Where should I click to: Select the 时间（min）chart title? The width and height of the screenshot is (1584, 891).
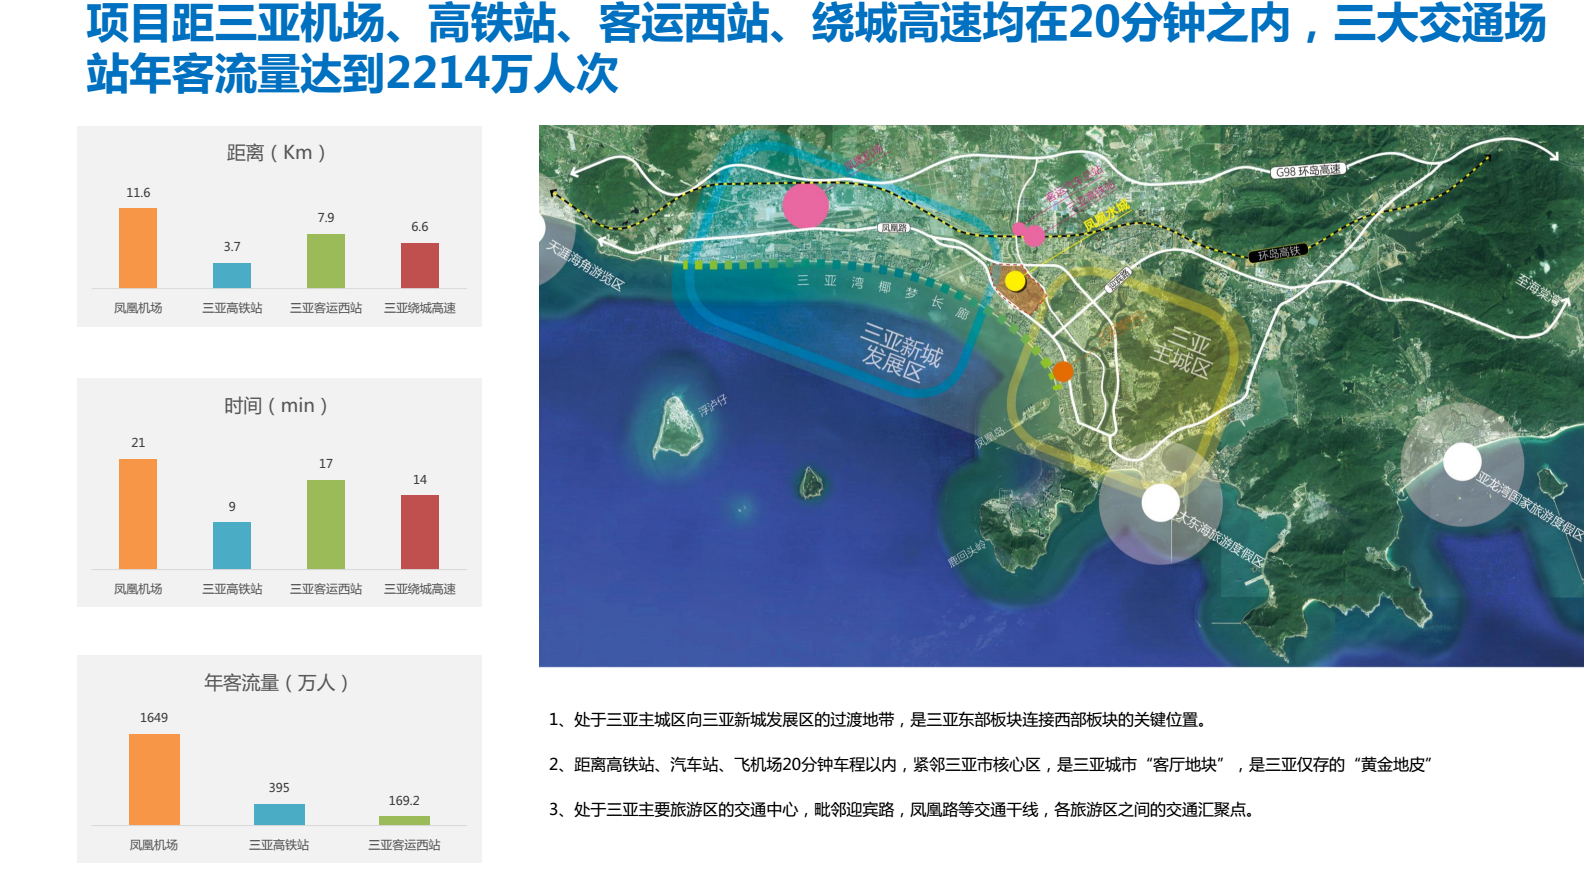(277, 406)
